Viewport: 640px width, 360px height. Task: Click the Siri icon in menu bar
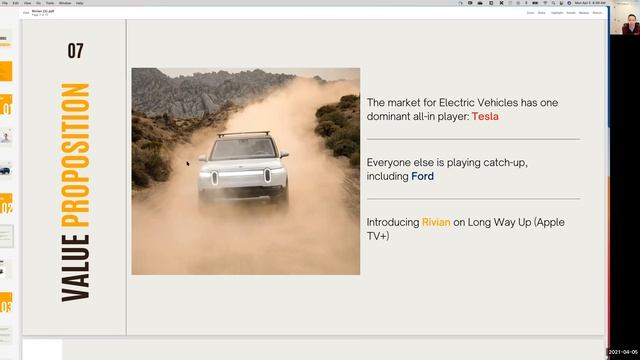coord(569,3)
